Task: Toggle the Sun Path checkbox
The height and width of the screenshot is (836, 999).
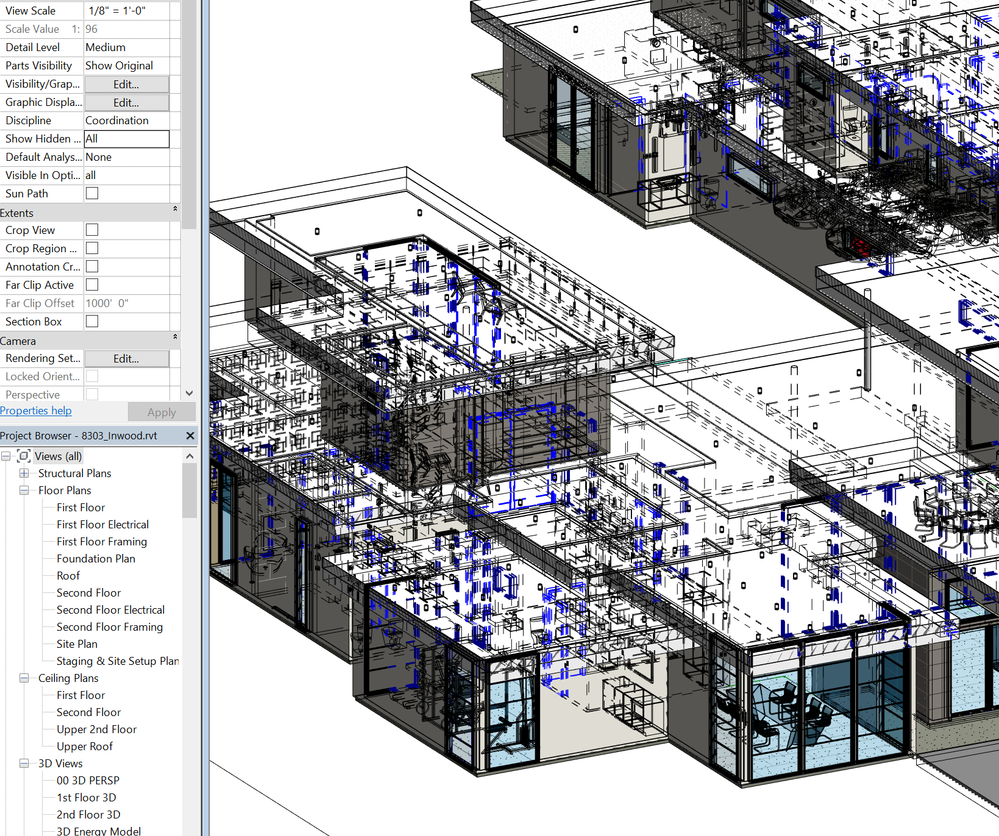Action: [x=92, y=193]
